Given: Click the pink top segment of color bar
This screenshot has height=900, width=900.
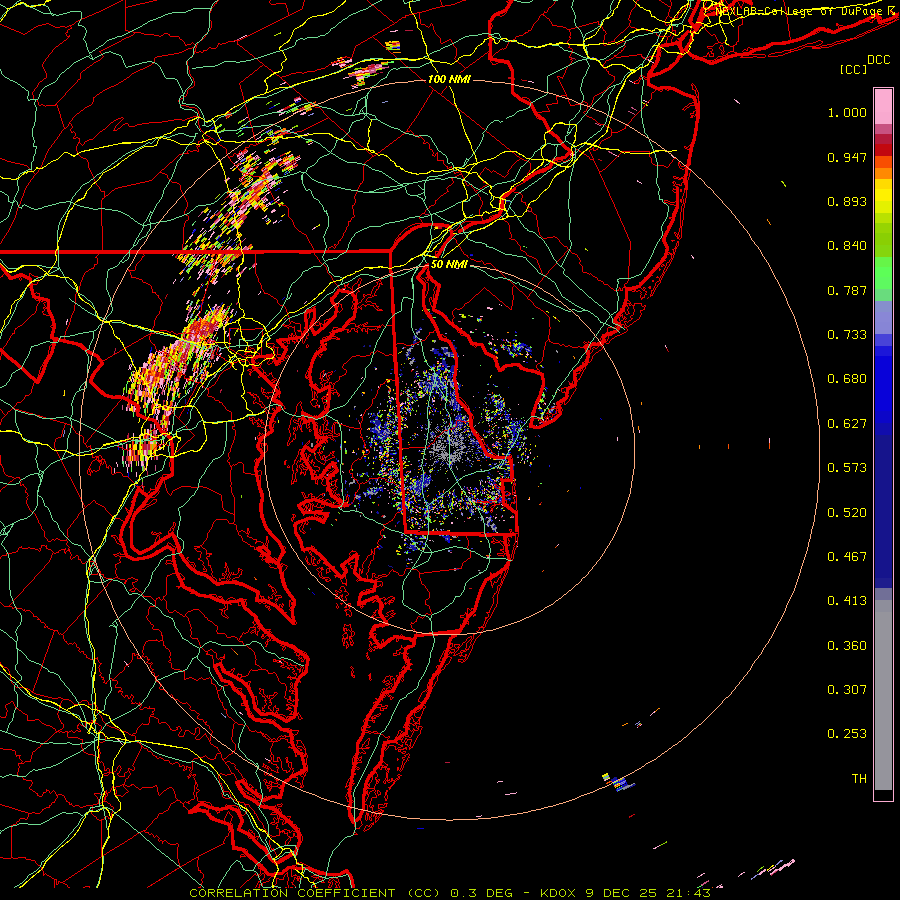Looking at the screenshot, I should [883, 106].
